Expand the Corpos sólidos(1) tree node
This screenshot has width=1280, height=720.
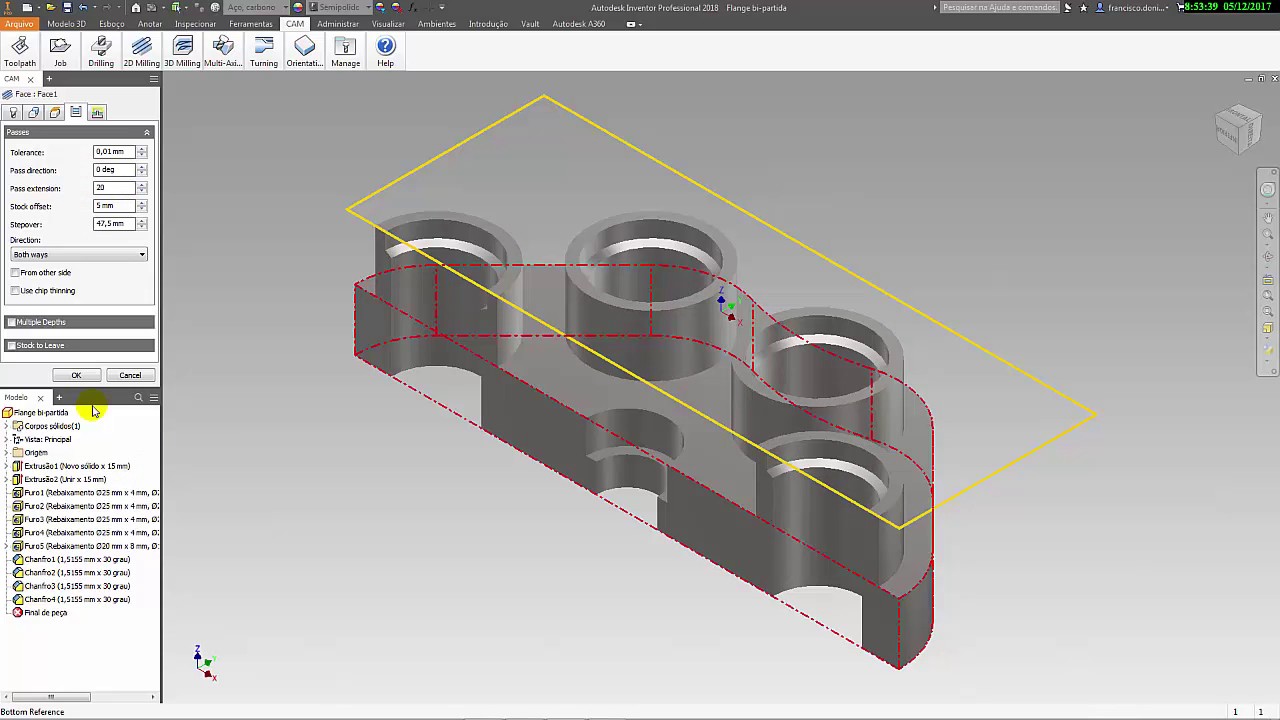(x=7, y=426)
